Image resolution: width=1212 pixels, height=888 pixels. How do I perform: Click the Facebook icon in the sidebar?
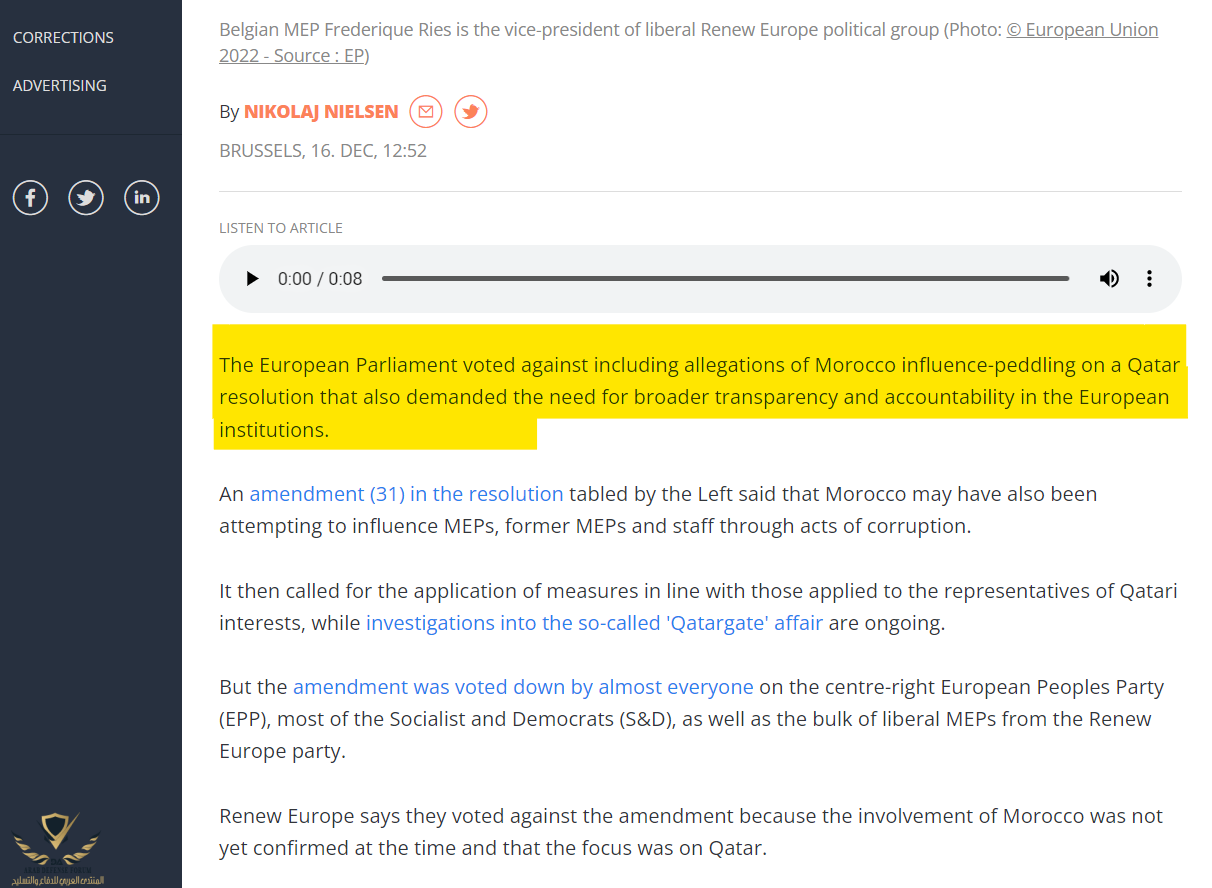(x=30, y=198)
